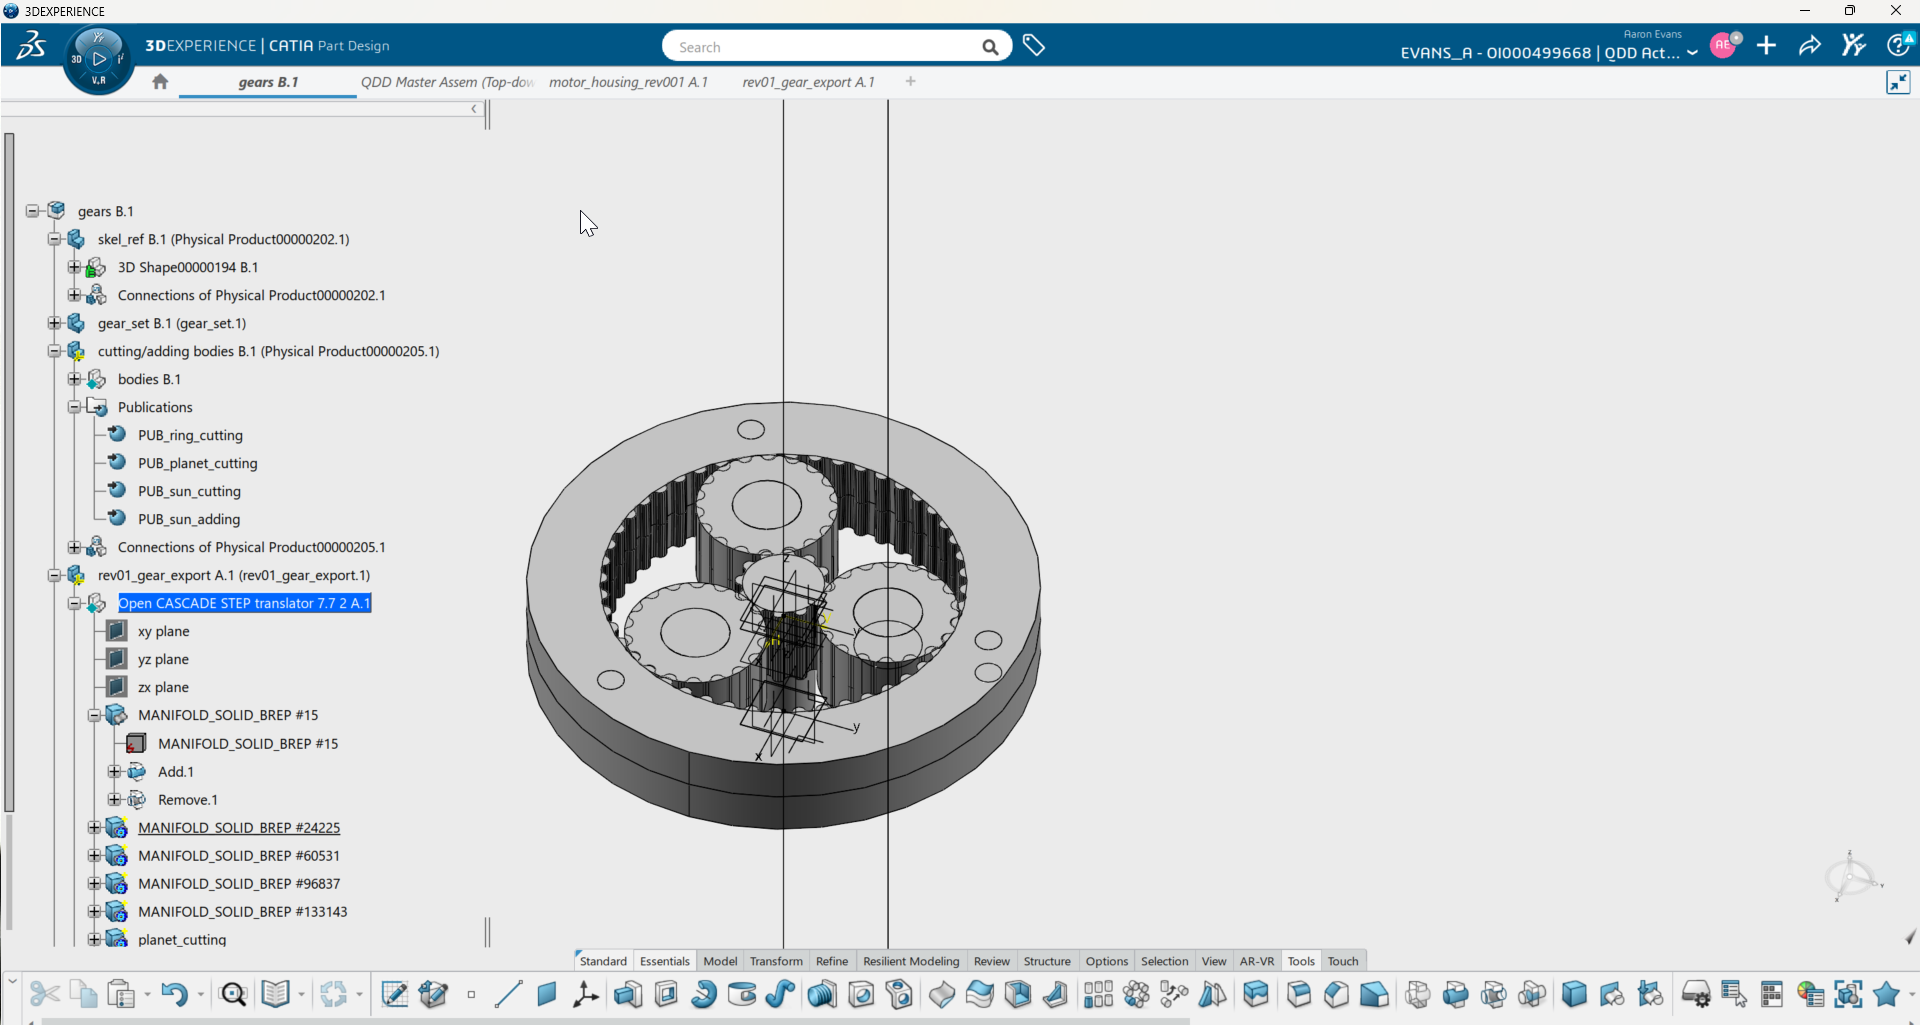Switch to the Transform toolbar tab
Screen dimensions: 1920x1025
pyautogui.click(x=776, y=961)
